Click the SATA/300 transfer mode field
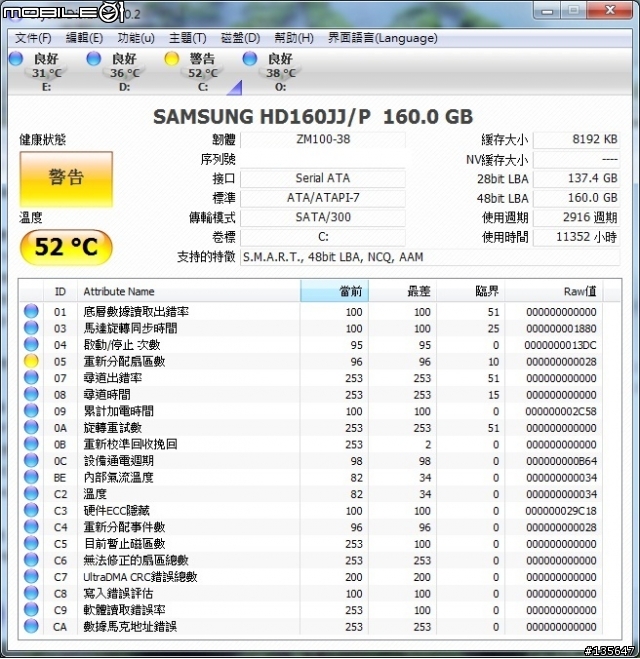This screenshot has height=659, width=640. (323, 217)
